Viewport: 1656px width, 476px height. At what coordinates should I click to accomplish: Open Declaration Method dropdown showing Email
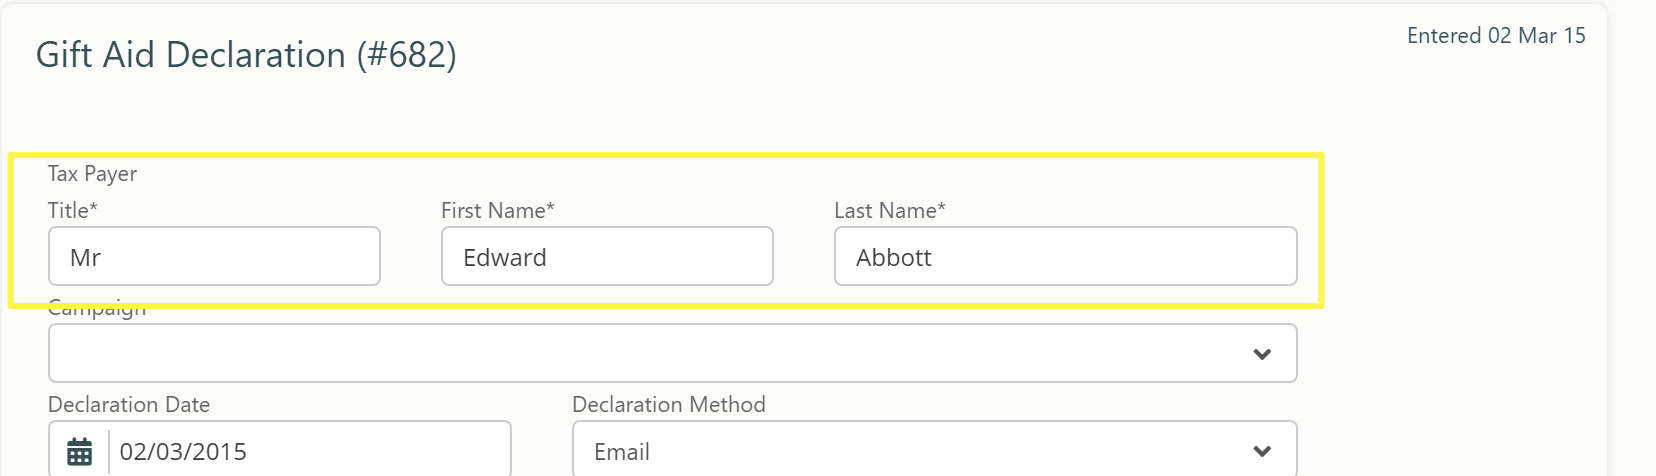click(934, 449)
